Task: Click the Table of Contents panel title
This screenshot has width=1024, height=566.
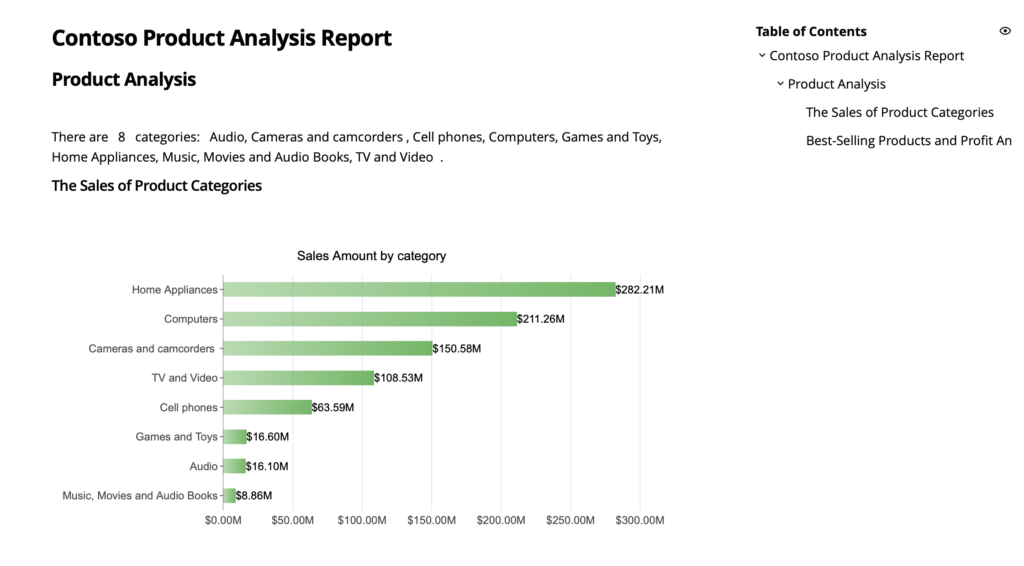Action: (x=811, y=31)
